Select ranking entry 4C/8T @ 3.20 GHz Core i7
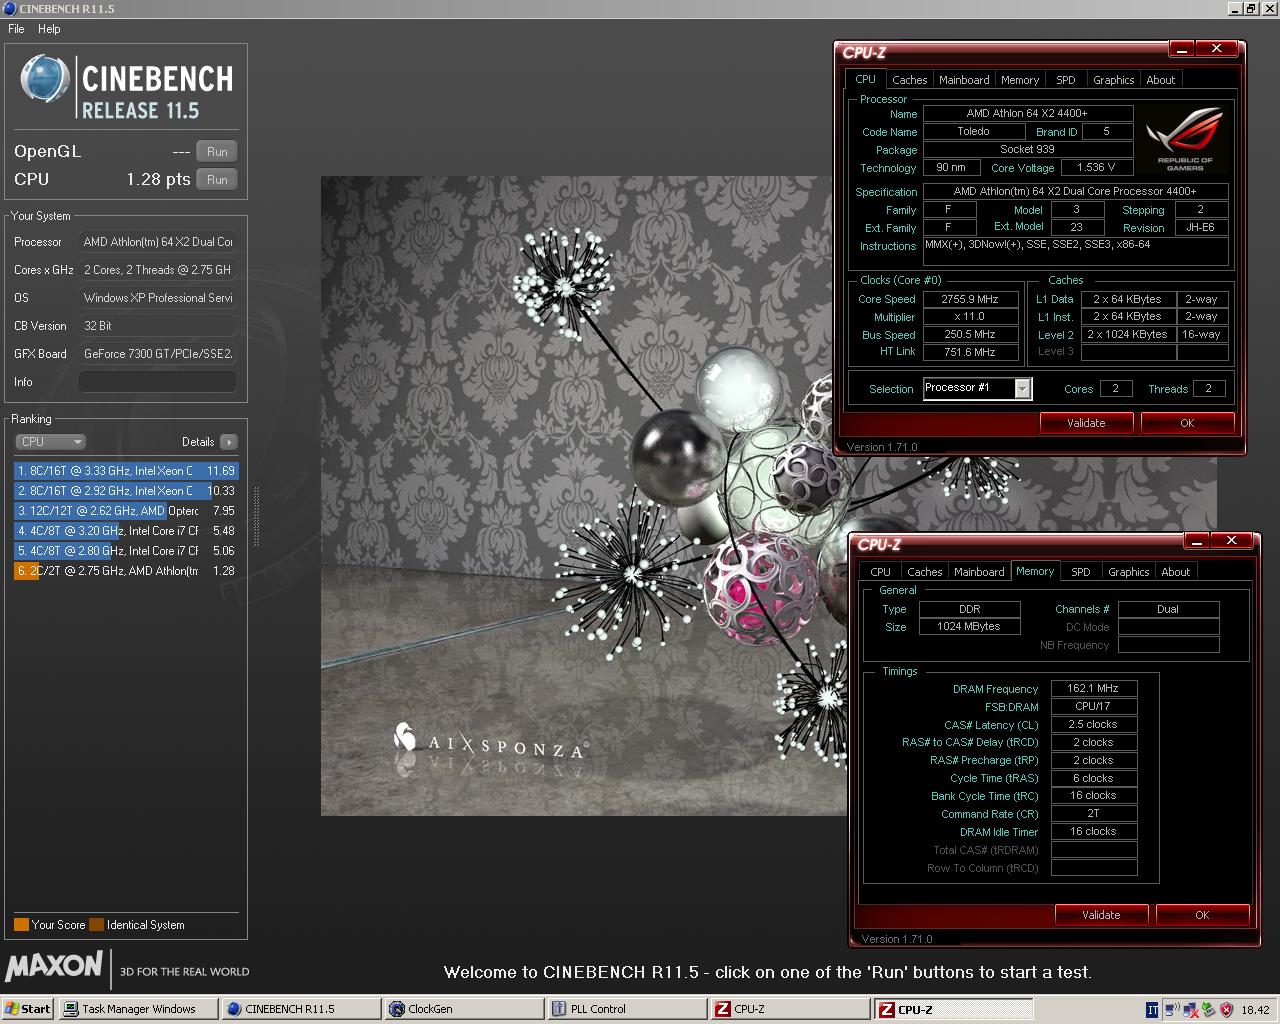The image size is (1280, 1024). click(126, 531)
